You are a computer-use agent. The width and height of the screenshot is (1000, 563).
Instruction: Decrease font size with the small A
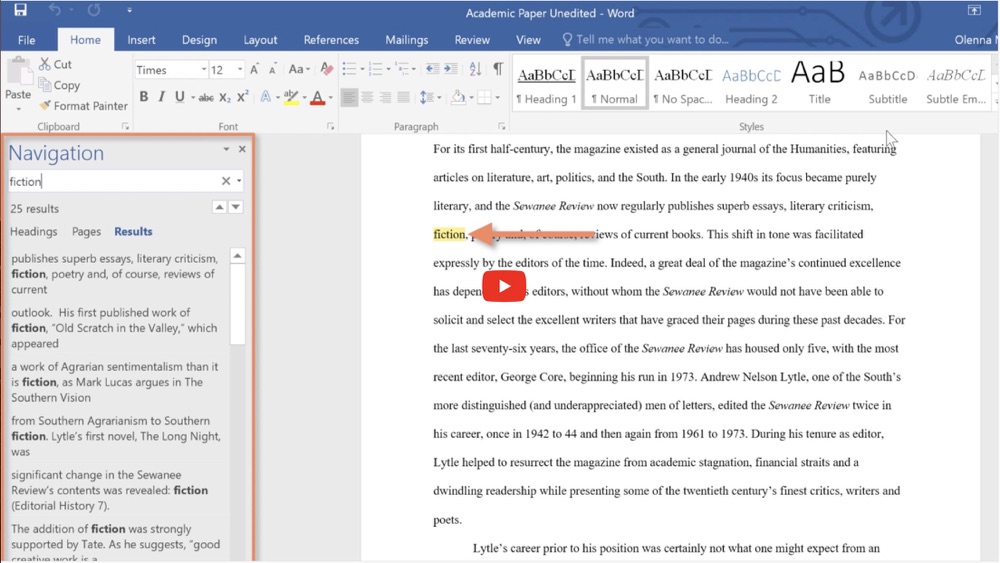point(272,69)
